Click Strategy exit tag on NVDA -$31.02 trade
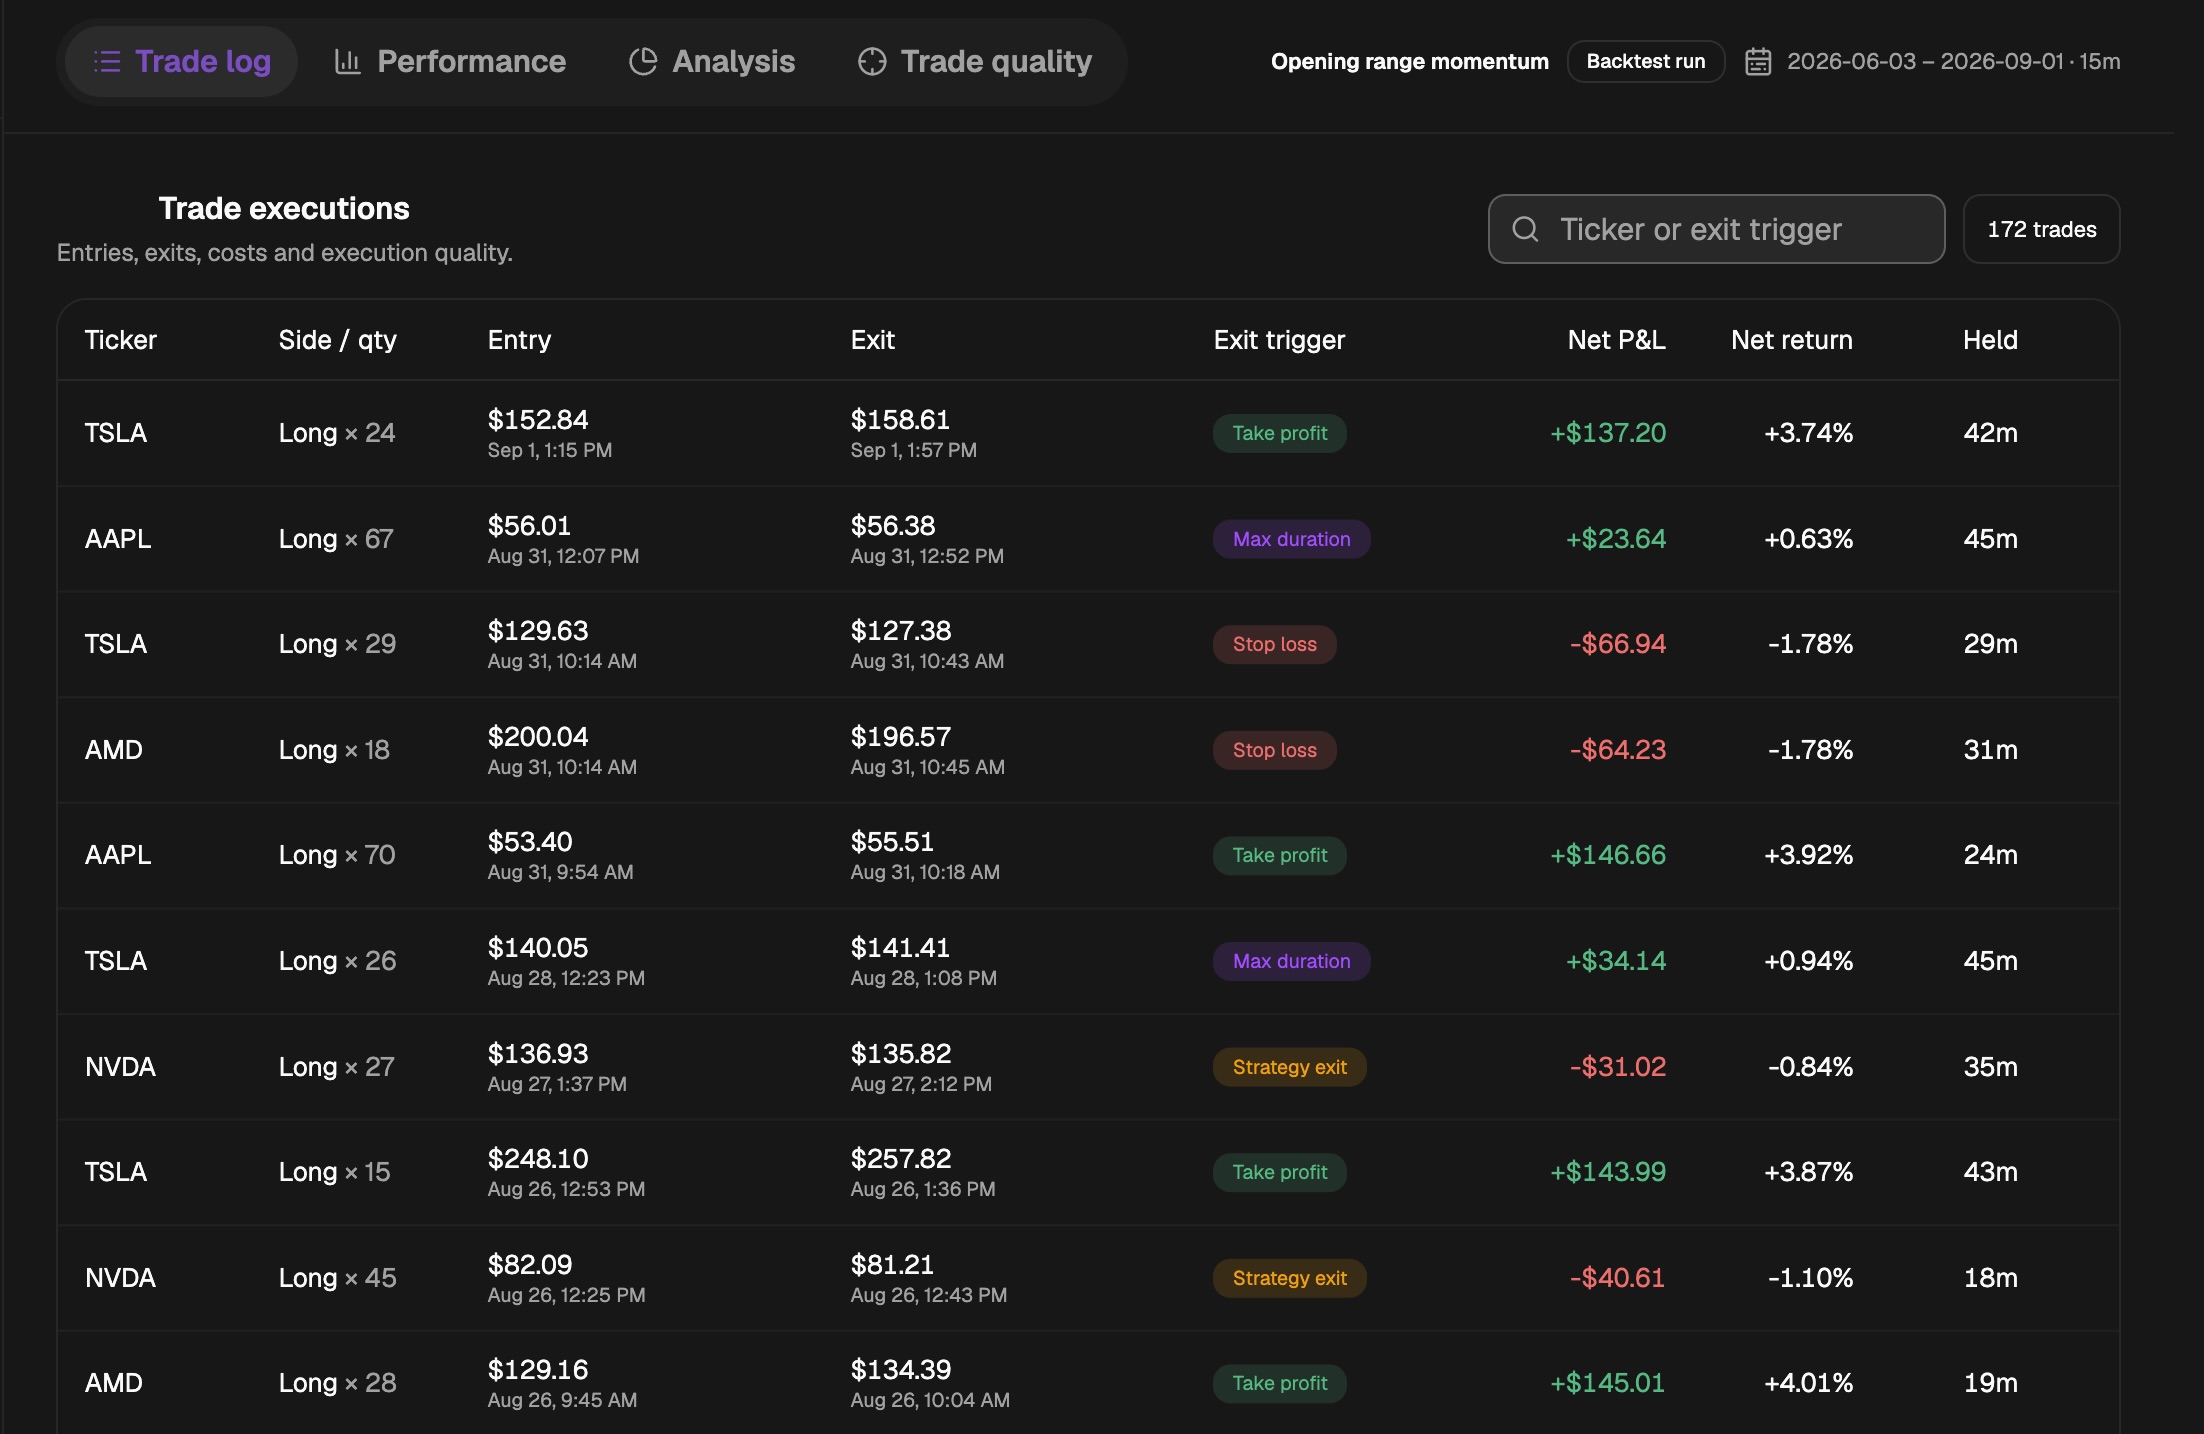This screenshot has width=2204, height=1434. pos(1289,1067)
